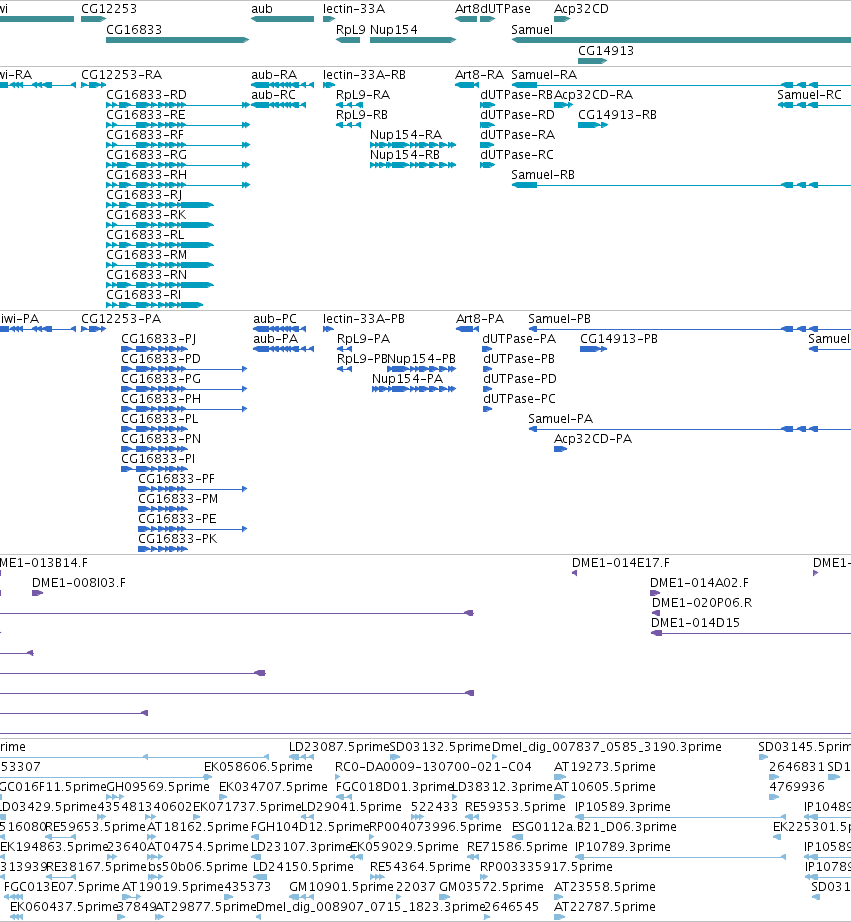
Task: Click the dUTPase-PD protein label
Action: (x=520, y=379)
